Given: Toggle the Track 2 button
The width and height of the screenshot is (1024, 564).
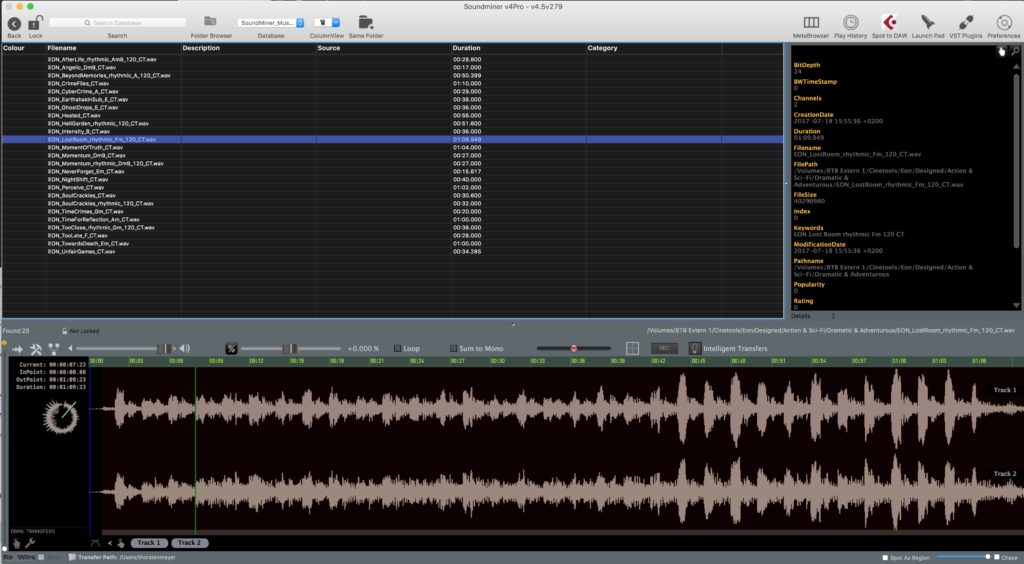Looking at the screenshot, I should click(189, 543).
